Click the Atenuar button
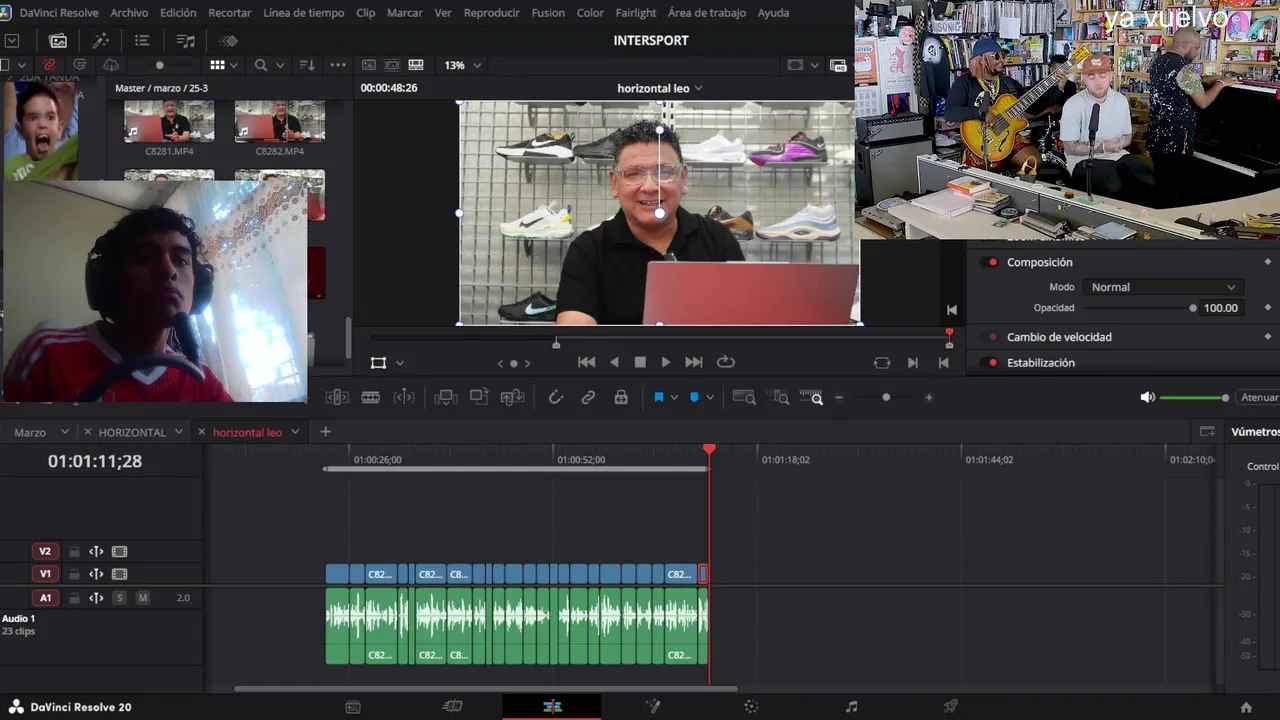Image resolution: width=1280 pixels, height=720 pixels. pos(1260,397)
